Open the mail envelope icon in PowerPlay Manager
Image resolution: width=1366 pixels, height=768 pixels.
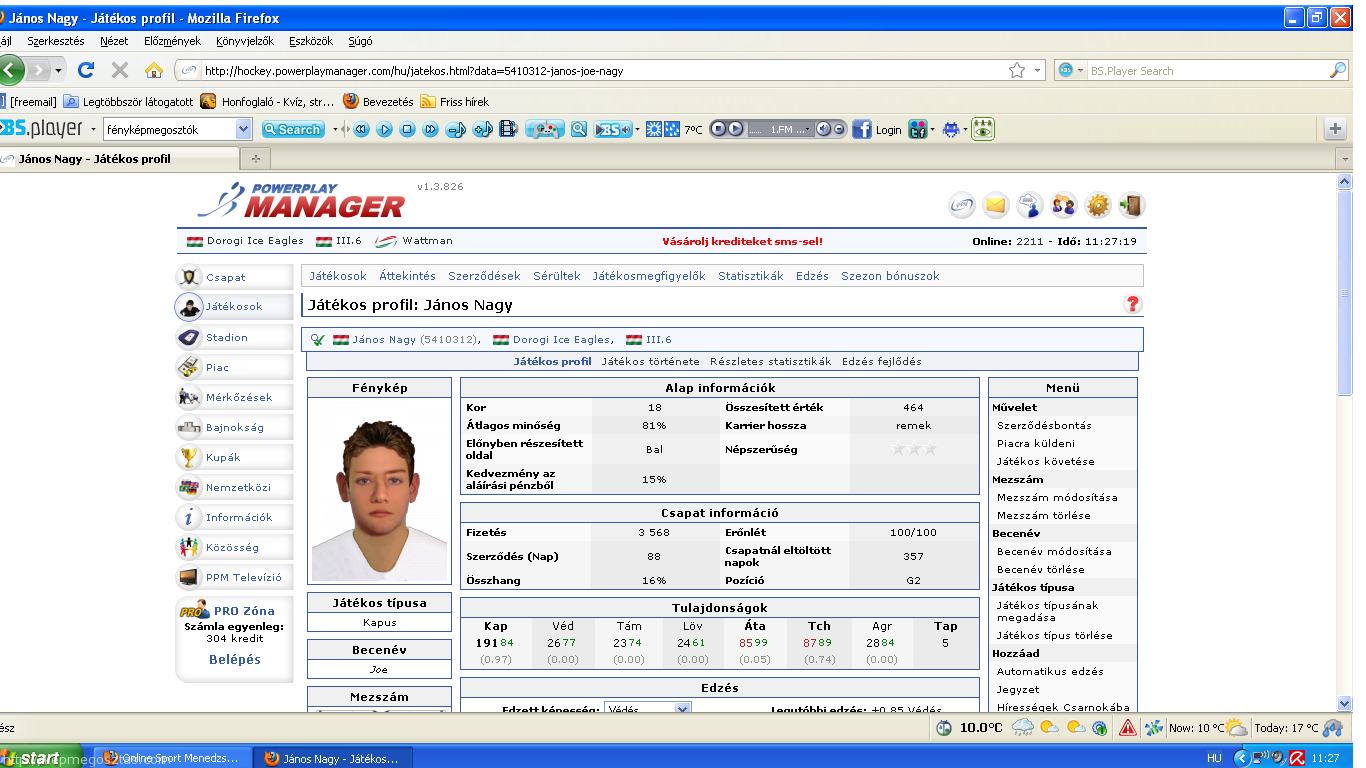click(994, 206)
